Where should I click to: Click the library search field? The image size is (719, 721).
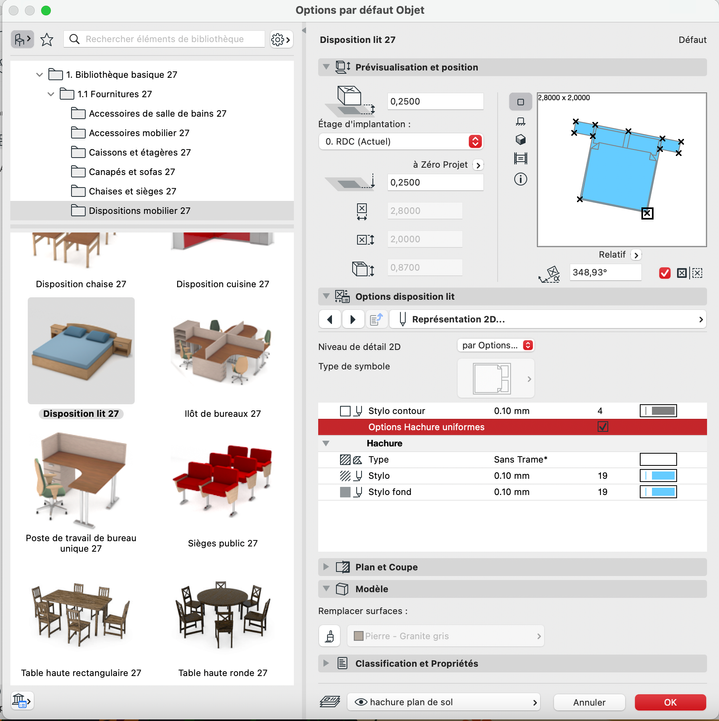point(164,39)
